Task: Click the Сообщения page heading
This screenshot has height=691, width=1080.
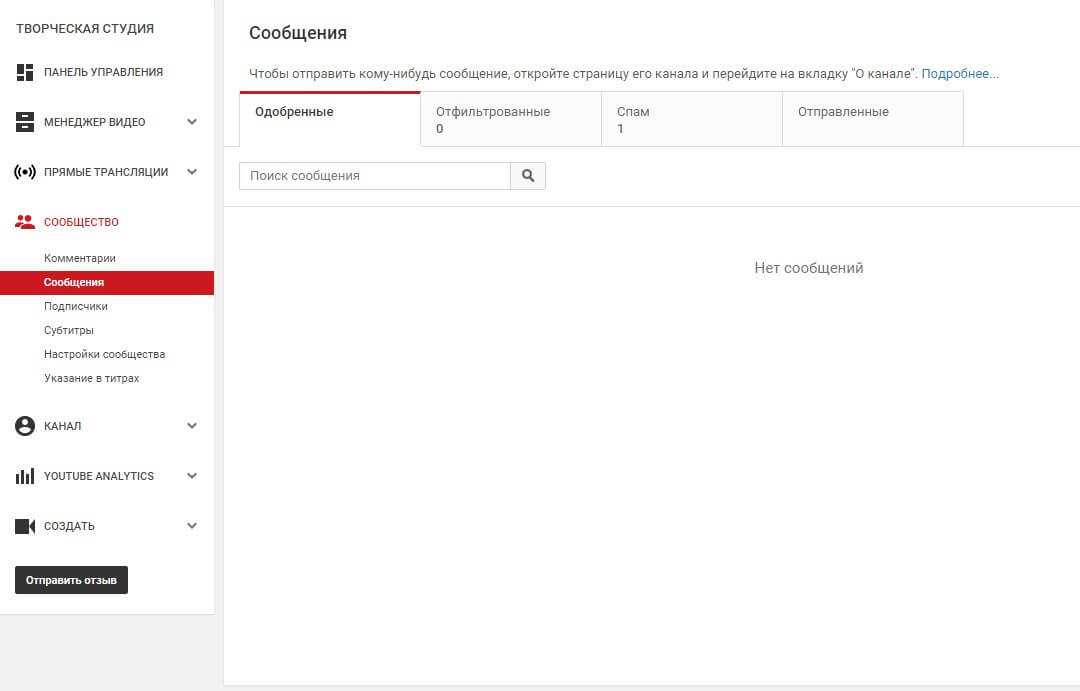Action: [x=298, y=33]
